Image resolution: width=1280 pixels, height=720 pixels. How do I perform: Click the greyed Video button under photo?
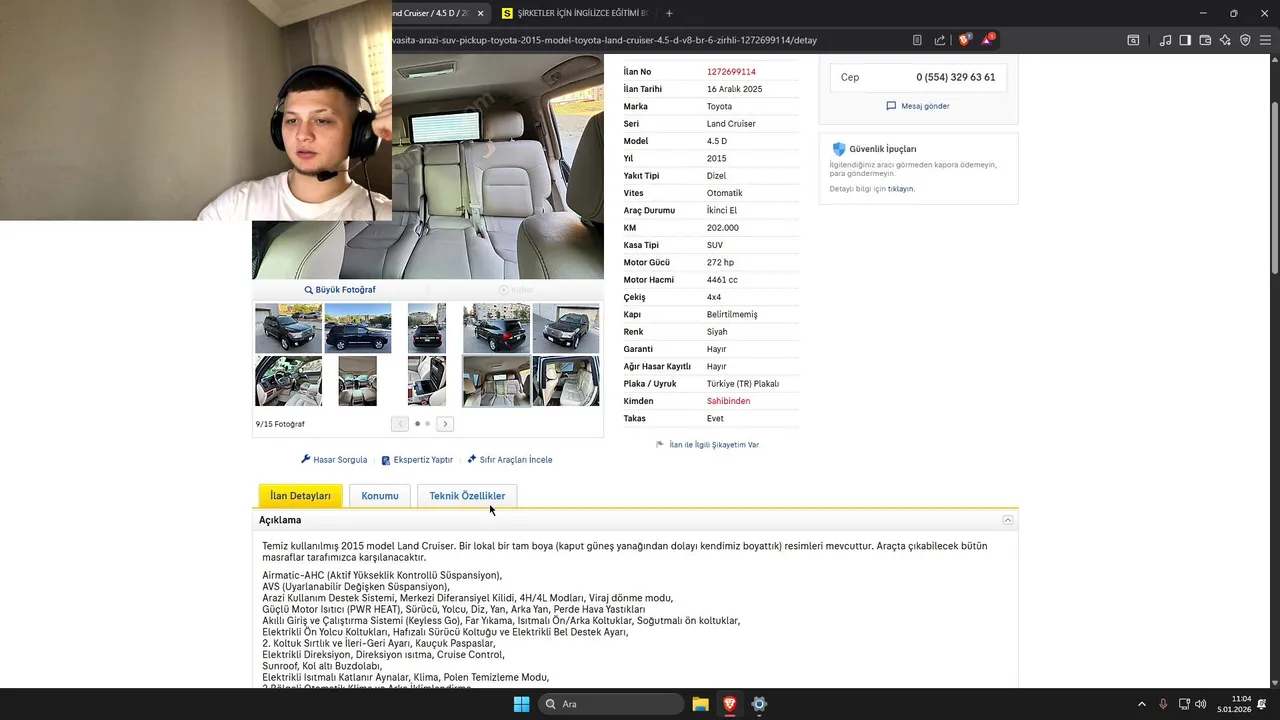516,290
